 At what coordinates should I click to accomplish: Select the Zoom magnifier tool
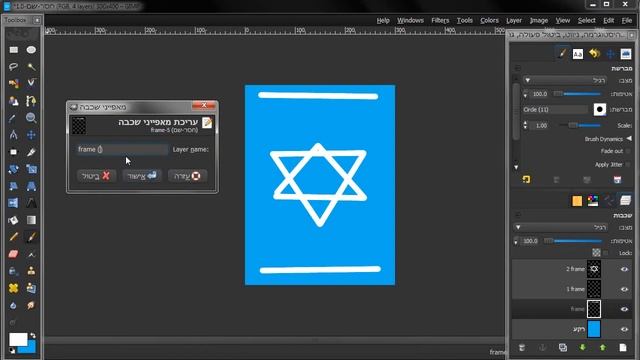[x=31, y=118]
